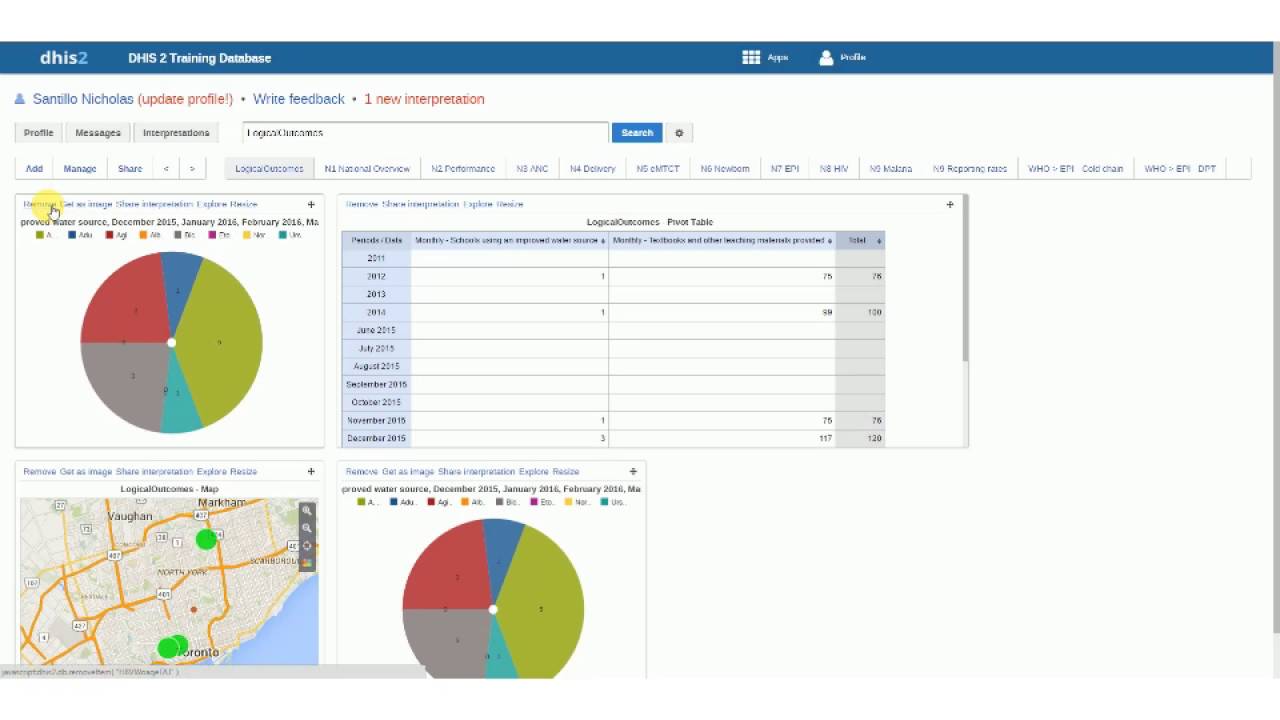The image size is (1280, 720).
Task: Open the N2 Performance dashboard tab
Action: [463, 168]
